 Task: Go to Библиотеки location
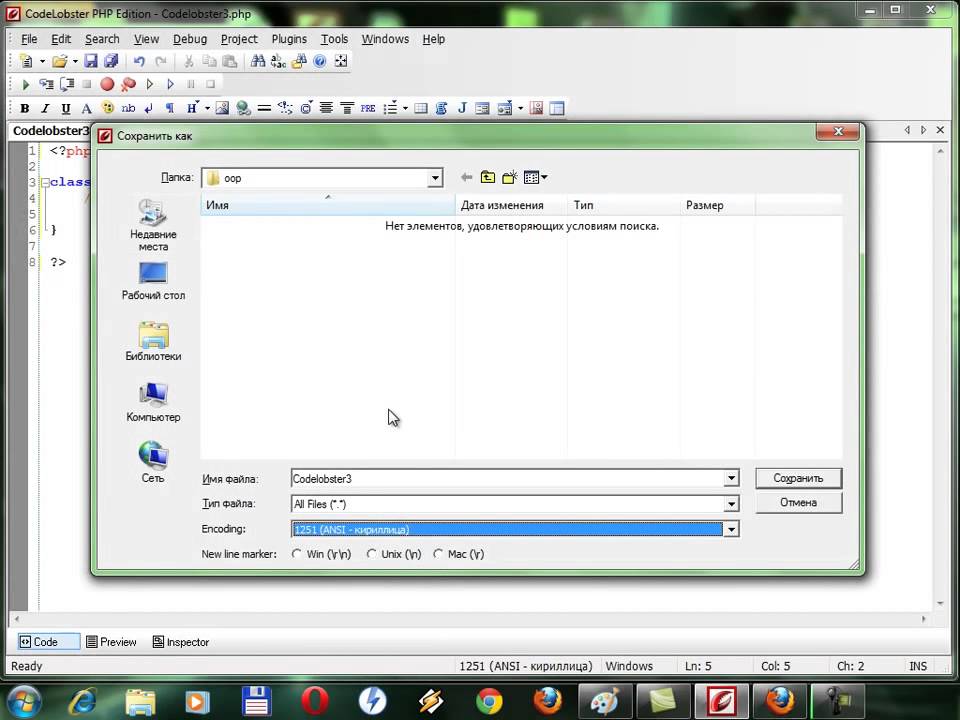coord(153,342)
